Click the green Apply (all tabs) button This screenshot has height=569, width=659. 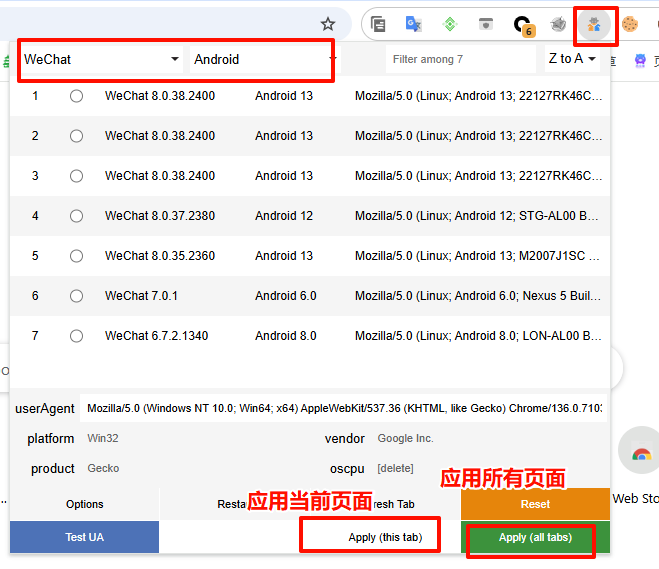coord(535,537)
